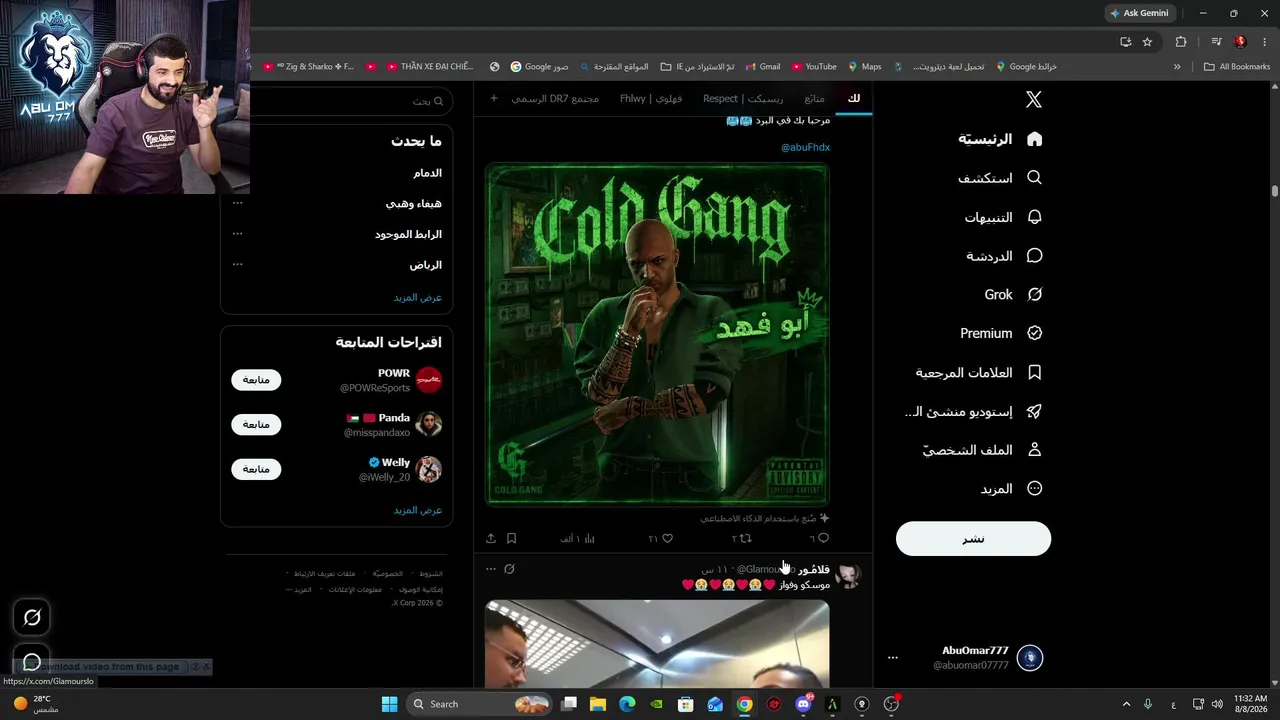
Task: Open التنبيهات notifications
Action: click(1003, 217)
